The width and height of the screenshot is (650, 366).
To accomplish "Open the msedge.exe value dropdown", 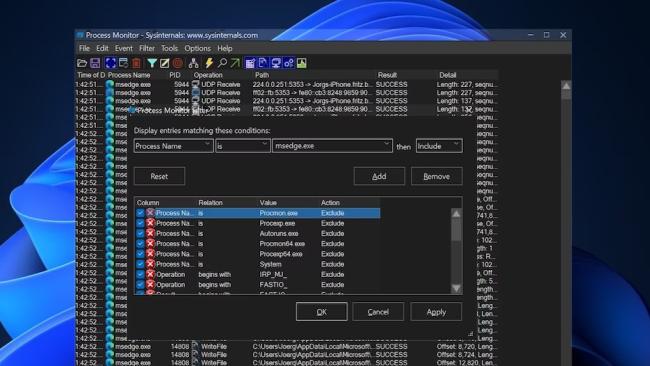I will tap(332, 146).
